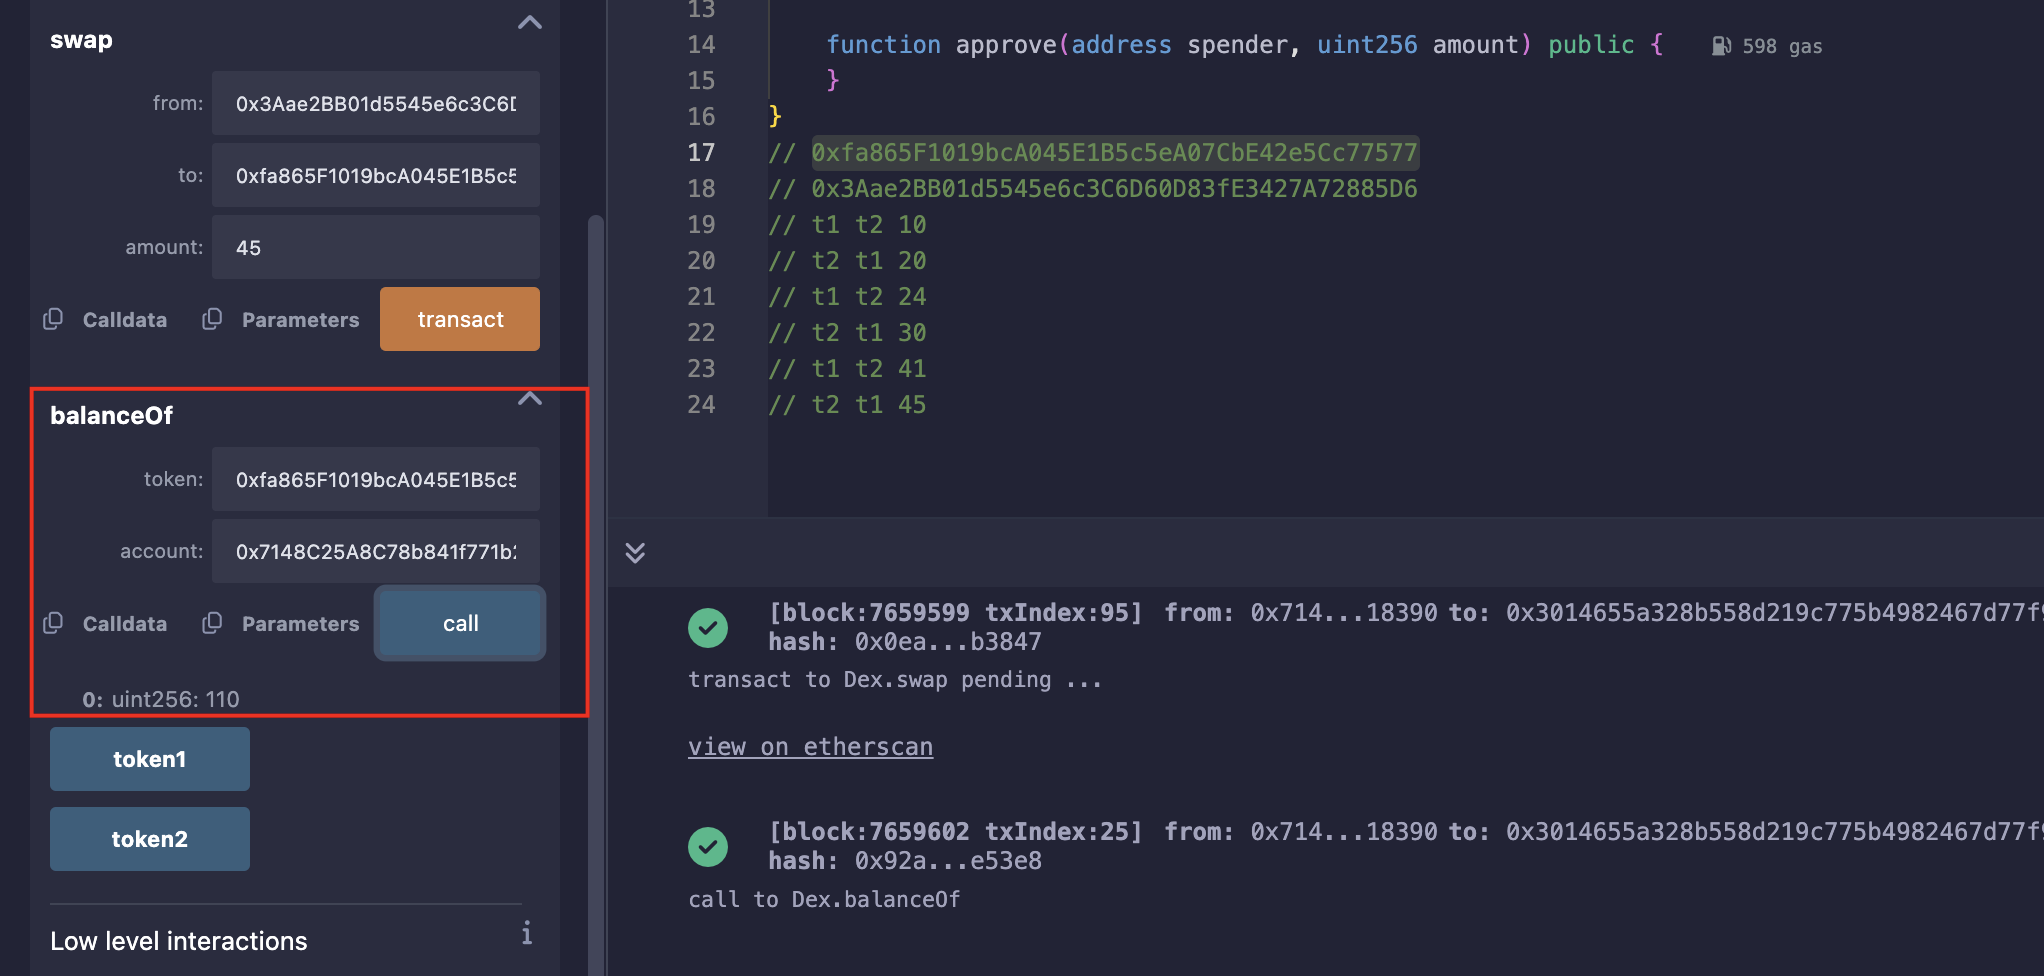Click the left panel vertical scrollbar
Image resolution: width=2044 pixels, height=976 pixels.
596,595
